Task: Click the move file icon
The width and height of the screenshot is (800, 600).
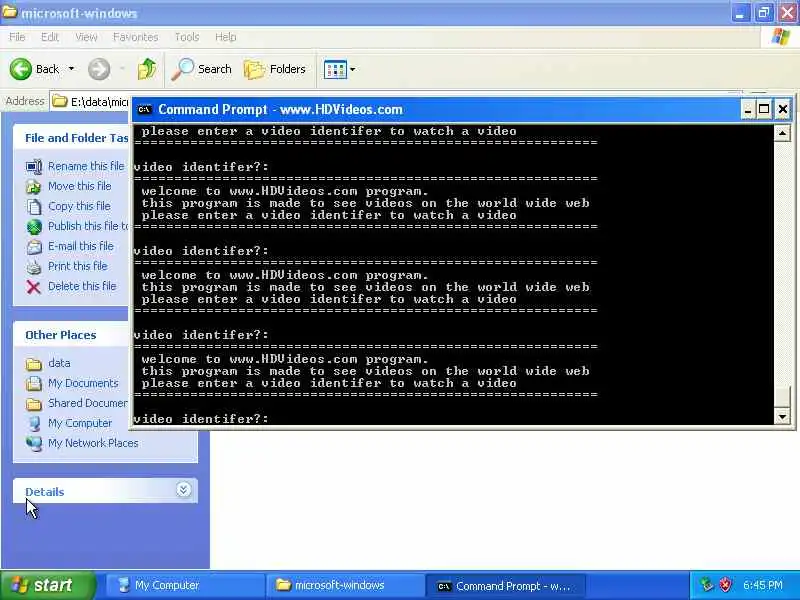Action: [34, 187]
